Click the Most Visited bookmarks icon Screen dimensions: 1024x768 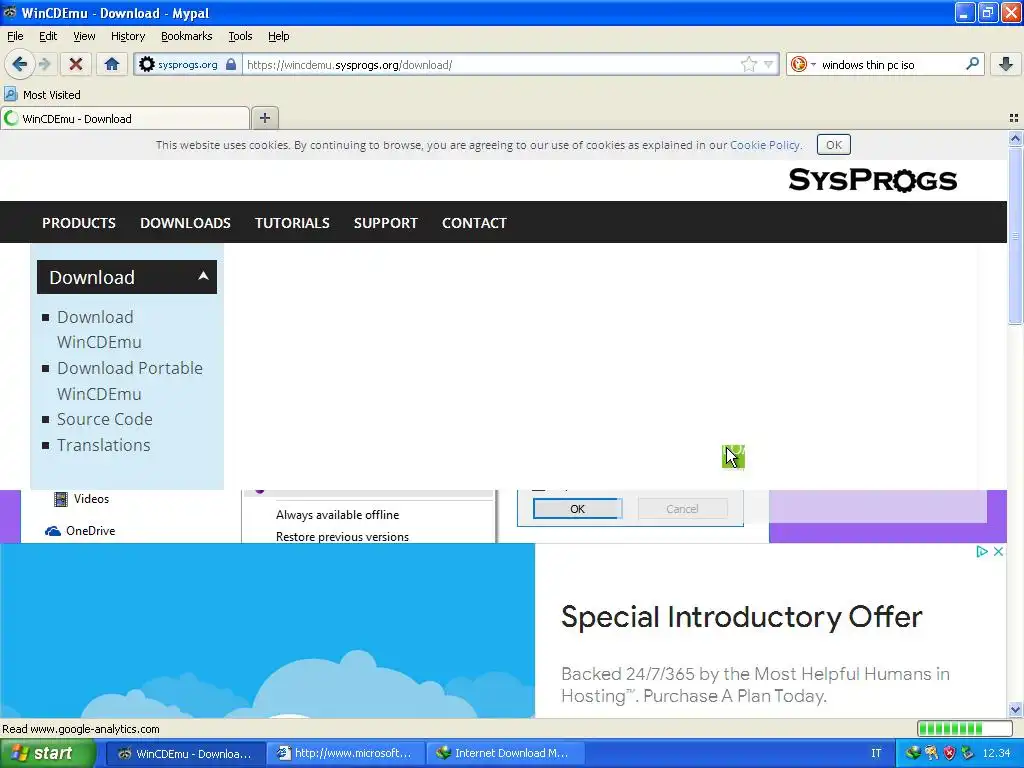pos(10,95)
